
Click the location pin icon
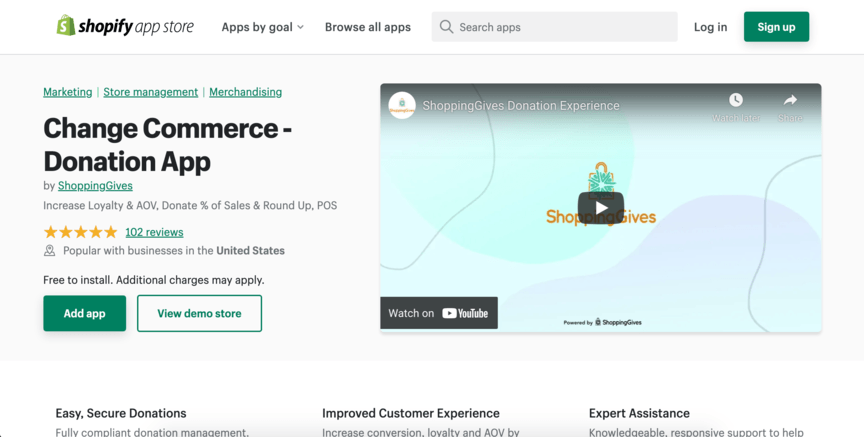50,251
